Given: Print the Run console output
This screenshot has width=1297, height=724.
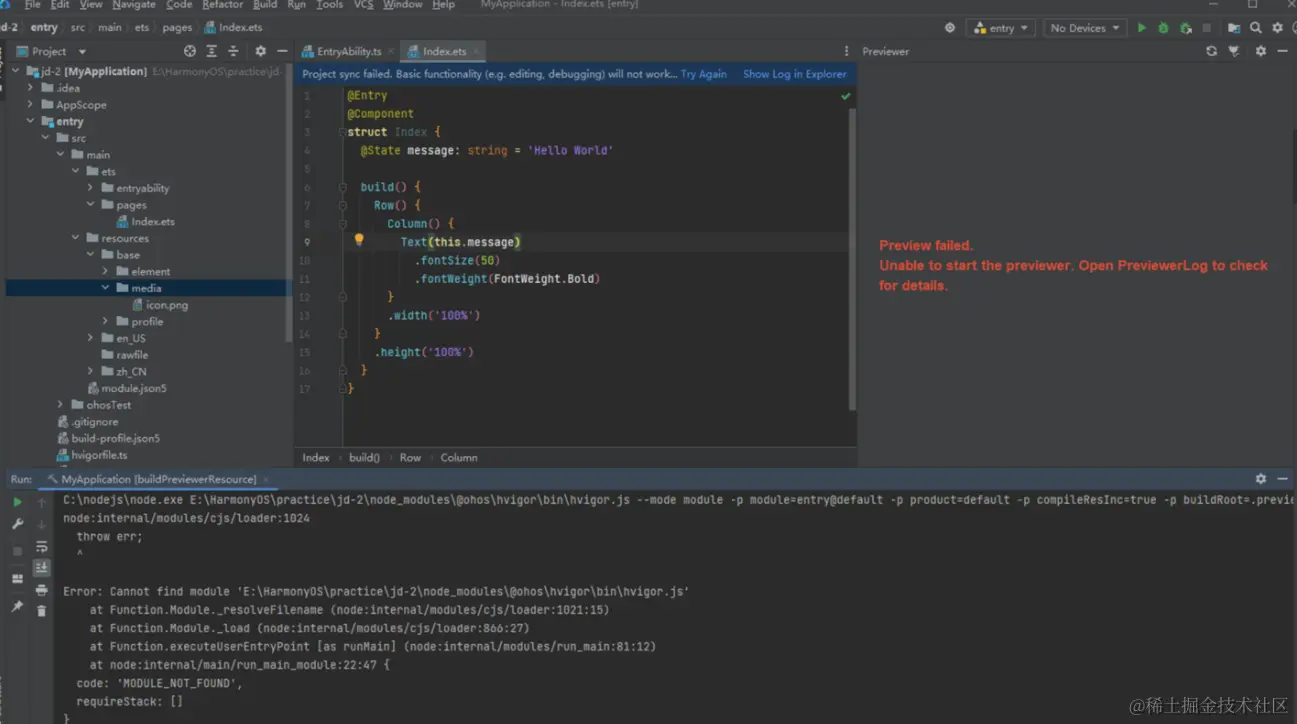Looking at the screenshot, I should [x=41, y=590].
